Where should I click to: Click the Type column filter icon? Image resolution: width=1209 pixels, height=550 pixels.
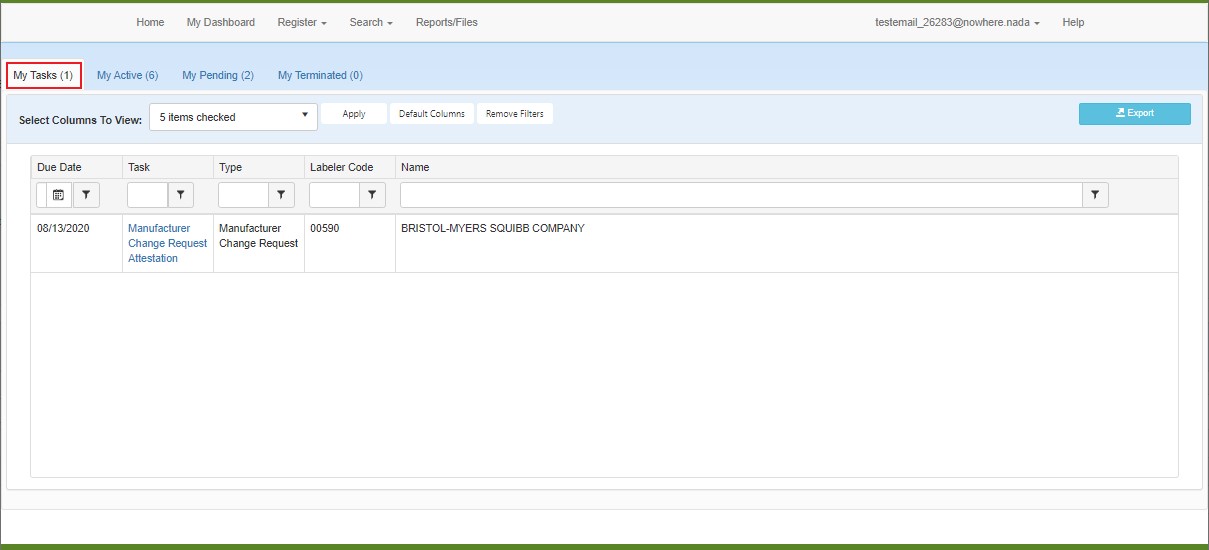(282, 195)
